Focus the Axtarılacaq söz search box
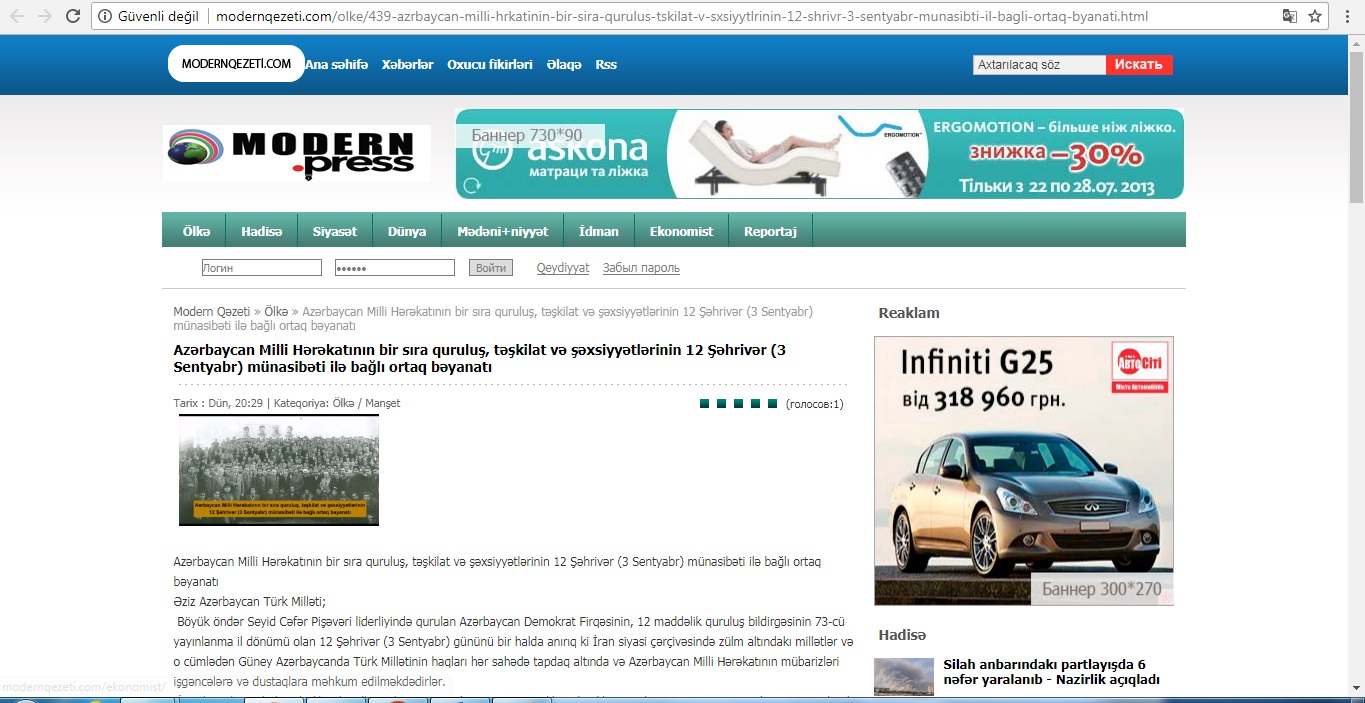The height and width of the screenshot is (703, 1365). coord(1038,65)
